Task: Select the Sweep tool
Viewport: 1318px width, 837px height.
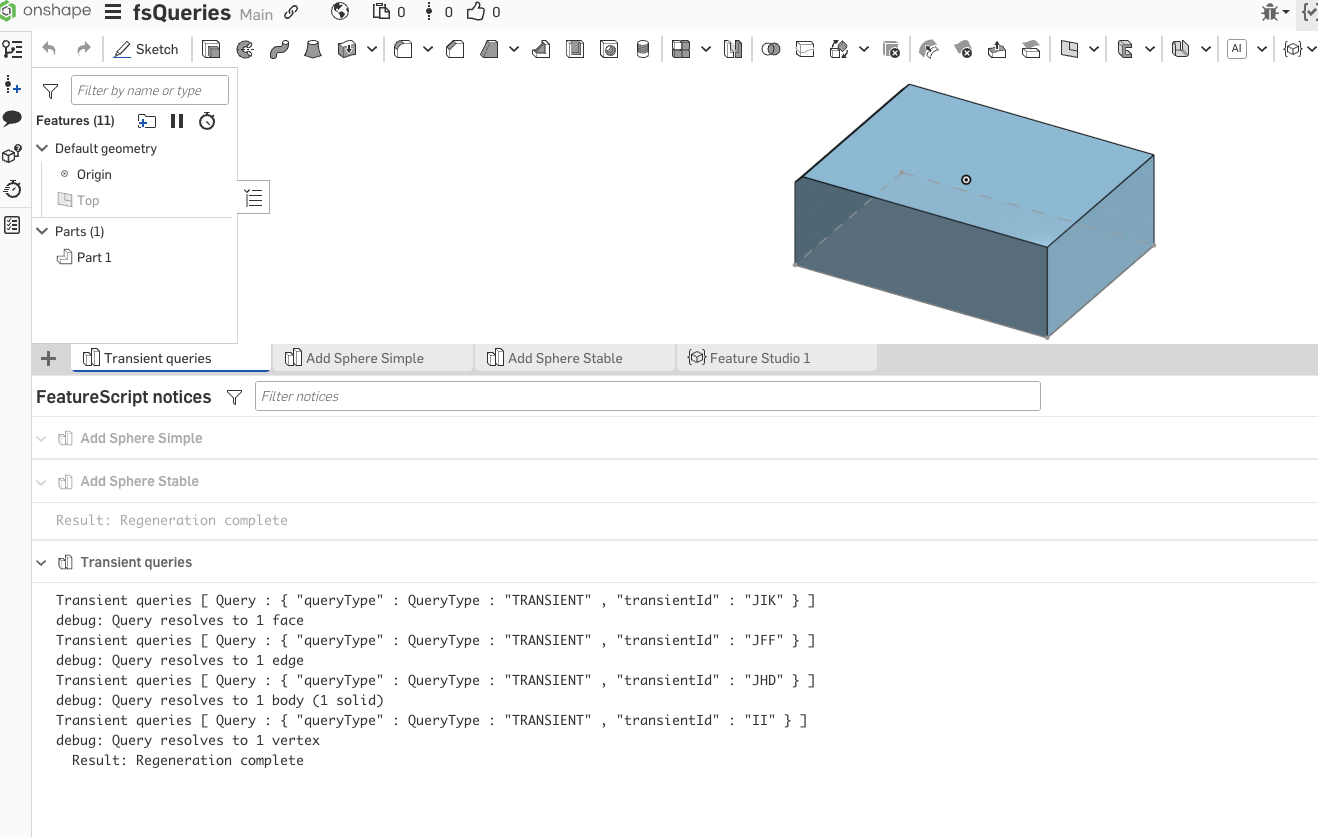Action: (x=279, y=49)
